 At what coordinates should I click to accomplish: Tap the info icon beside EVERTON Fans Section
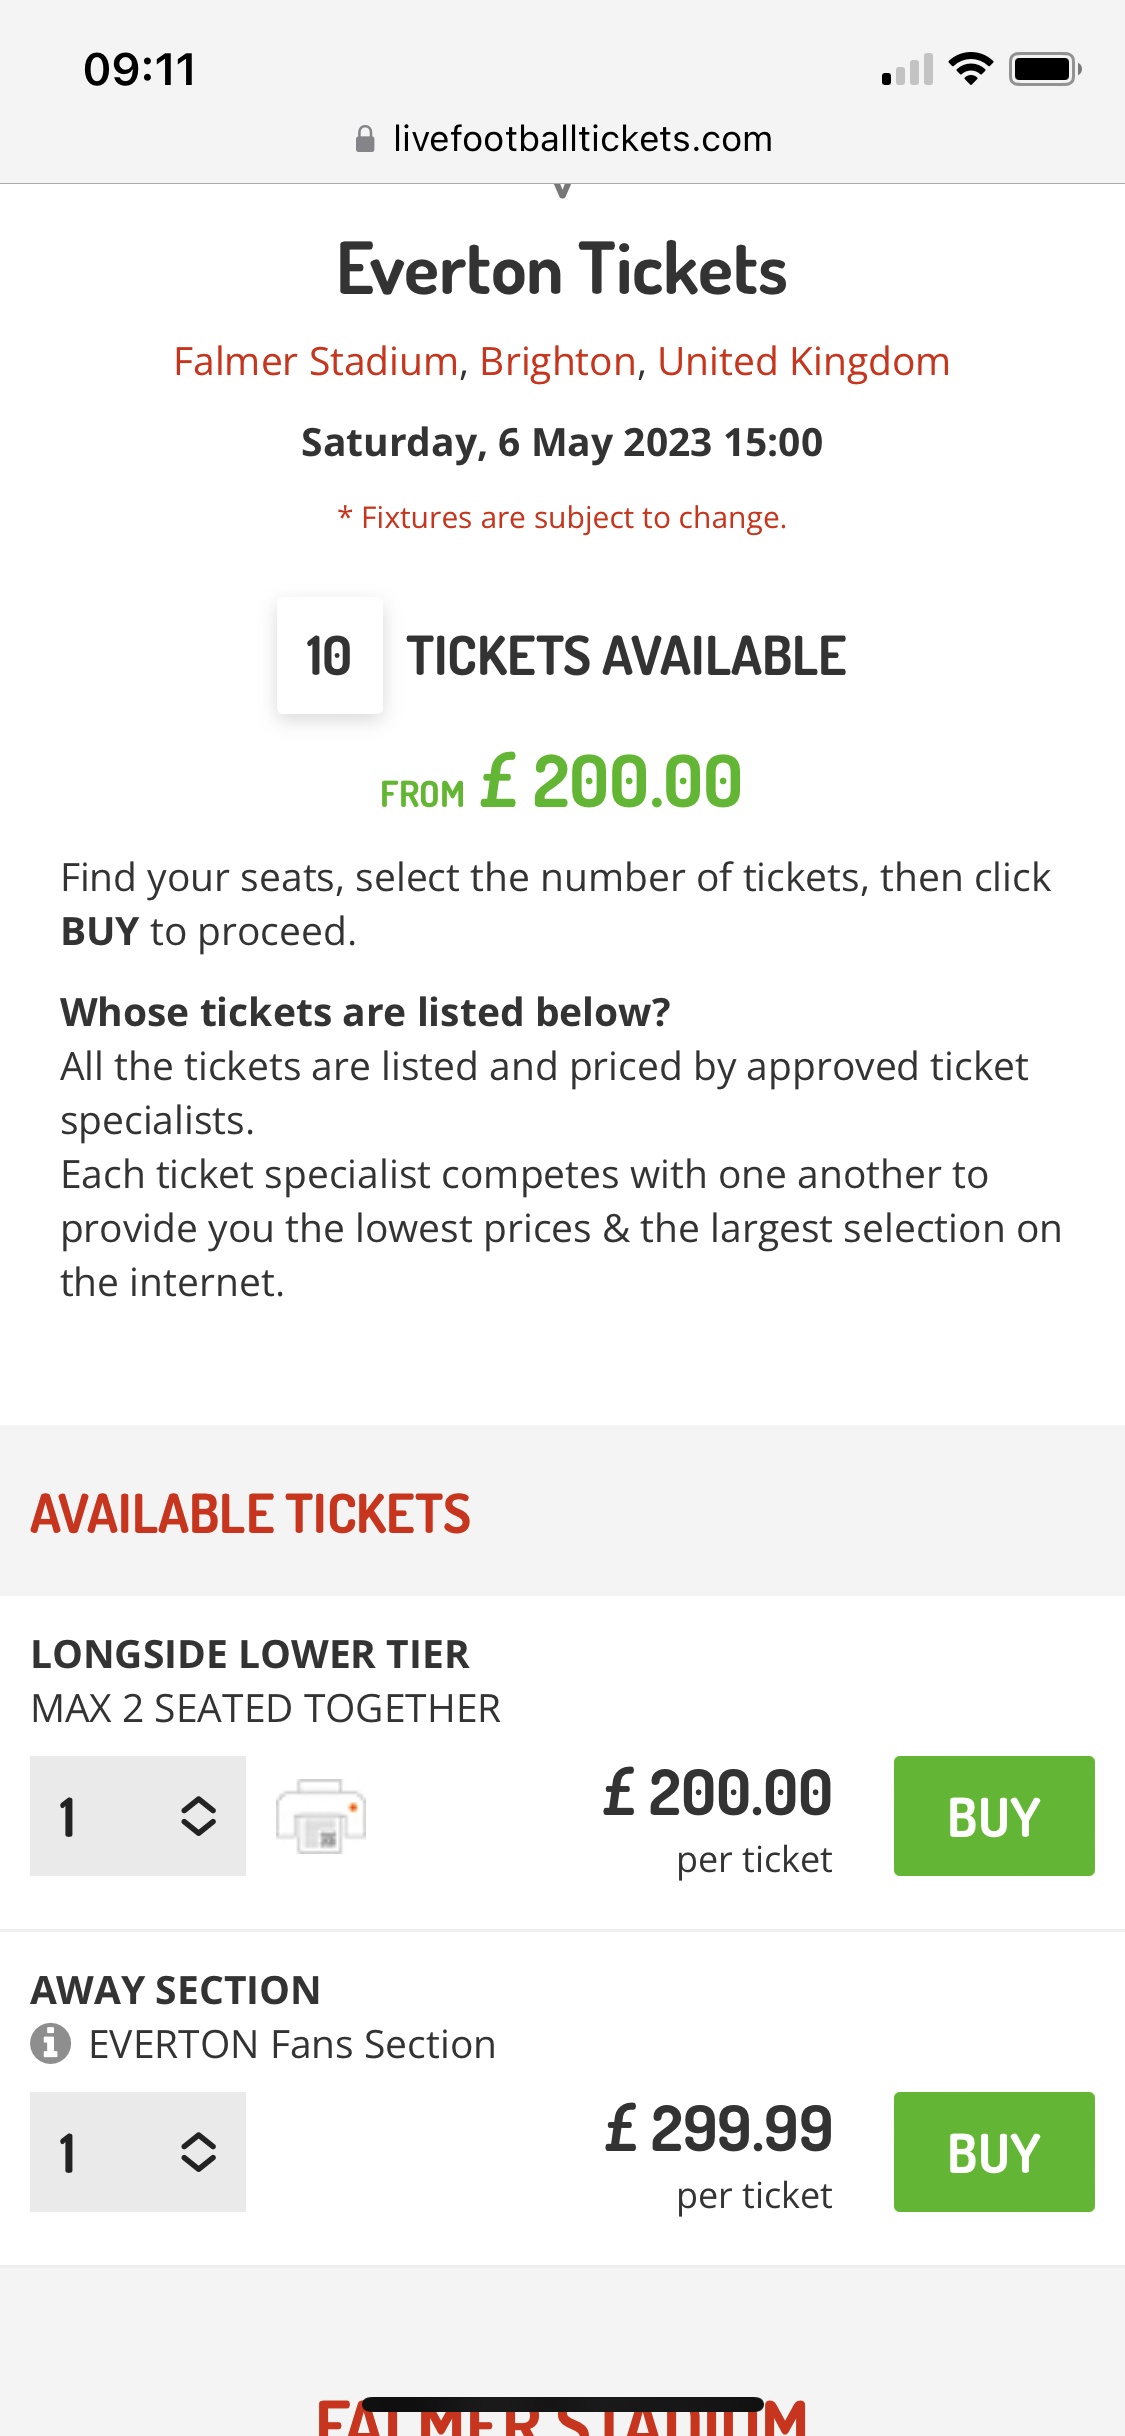tap(50, 2043)
